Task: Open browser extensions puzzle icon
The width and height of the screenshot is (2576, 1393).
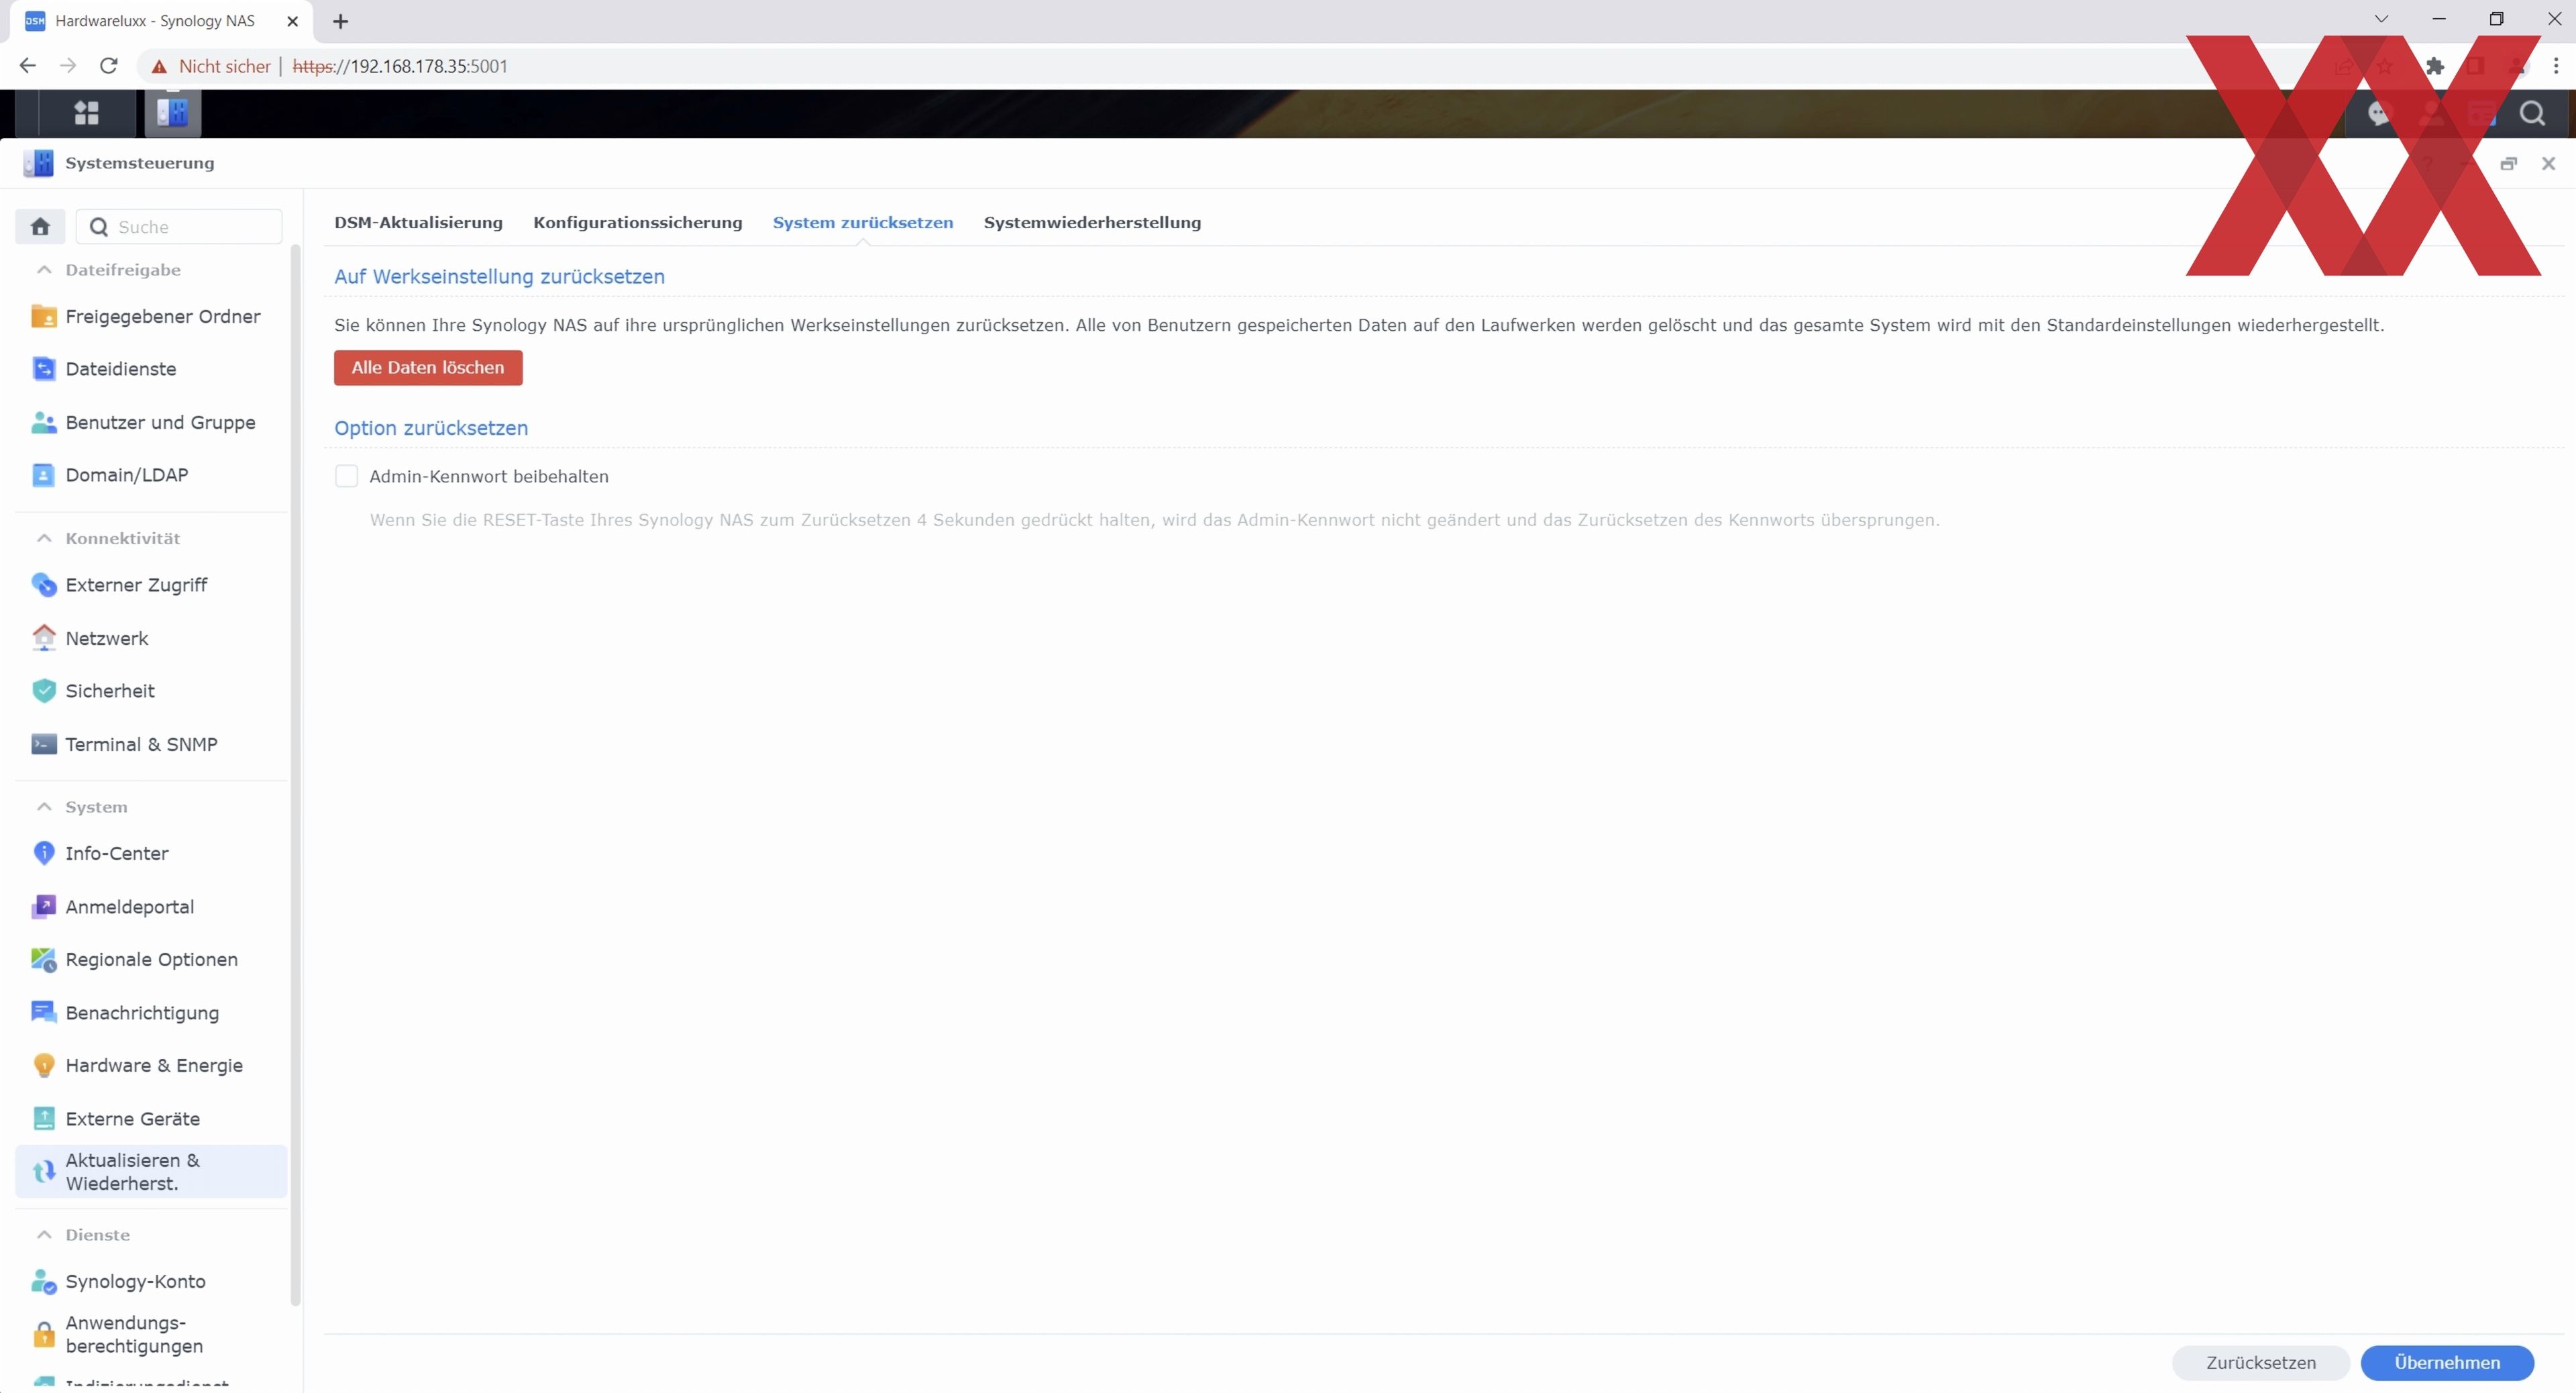Action: [2435, 66]
